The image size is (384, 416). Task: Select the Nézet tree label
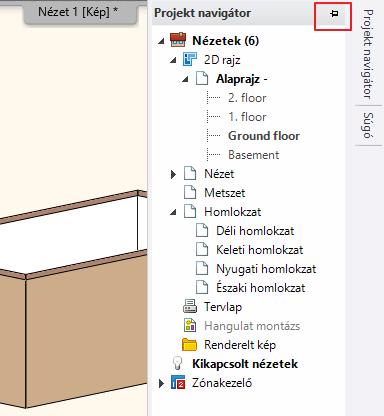tap(219, 174)
